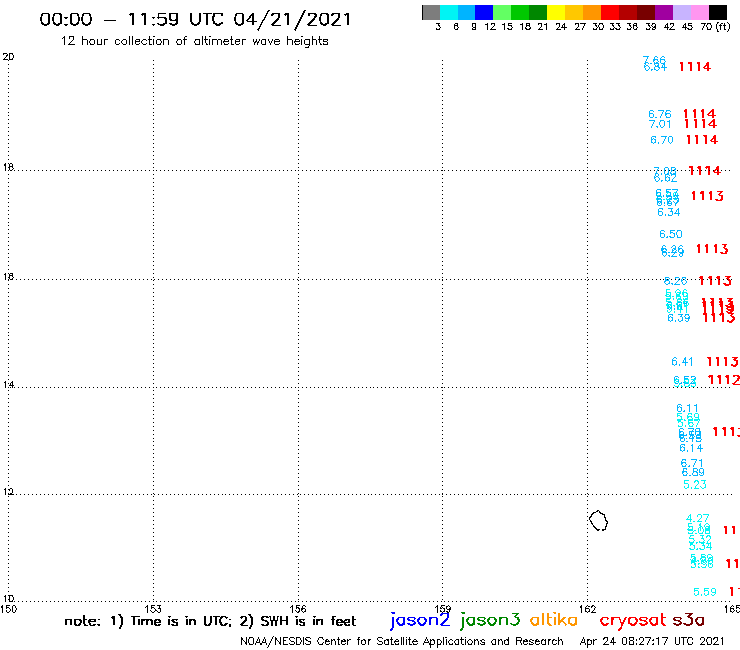Viewport: 740px width, 650px height.
Task: Select the cyan legend color swatch
Action: tap(449, 12)
